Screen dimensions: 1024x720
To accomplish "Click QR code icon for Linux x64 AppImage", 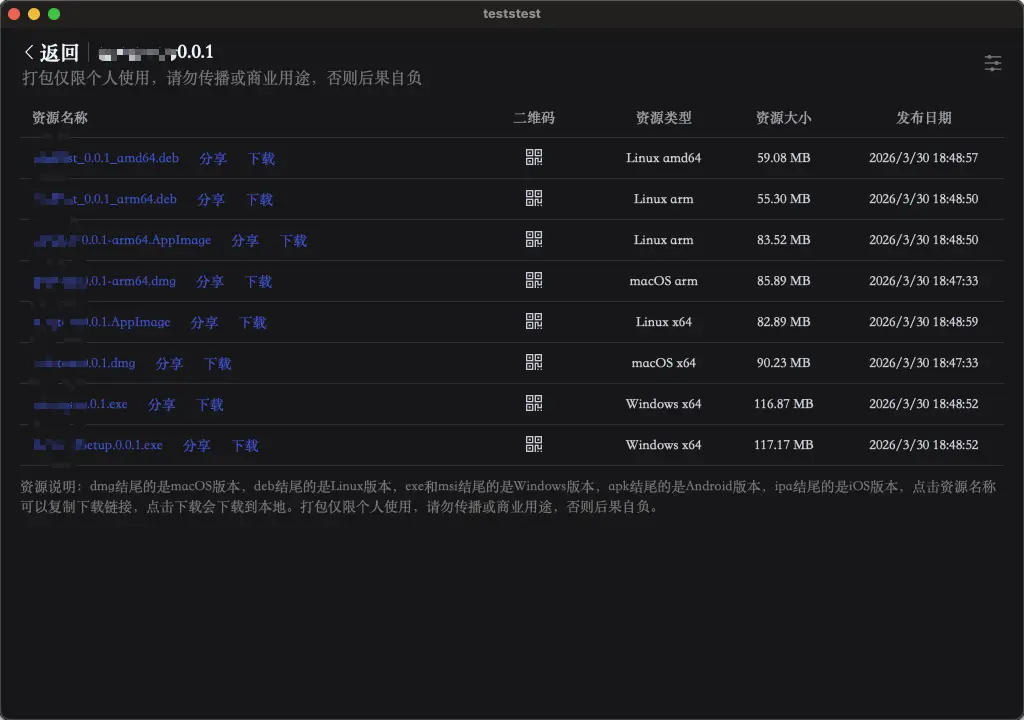I will pos(534,321).
